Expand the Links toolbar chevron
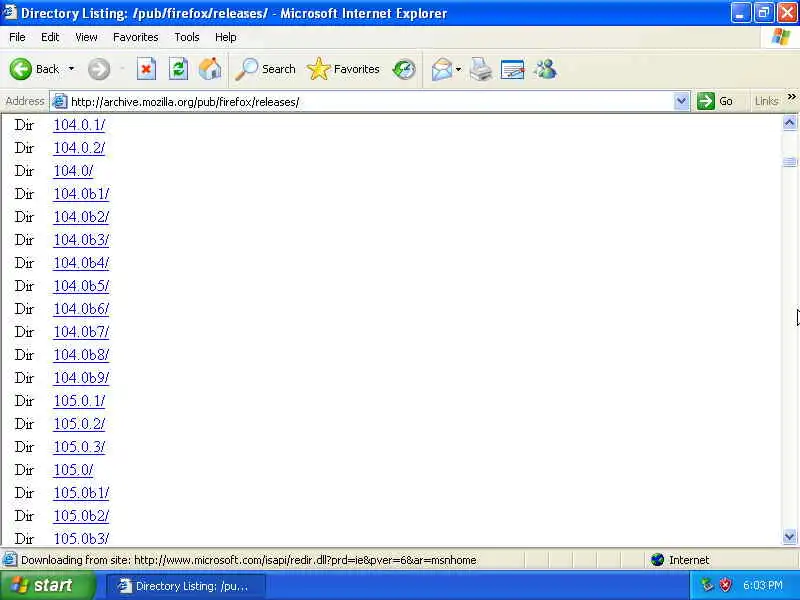Screen dimensions: 800x600 pos(791,97)
